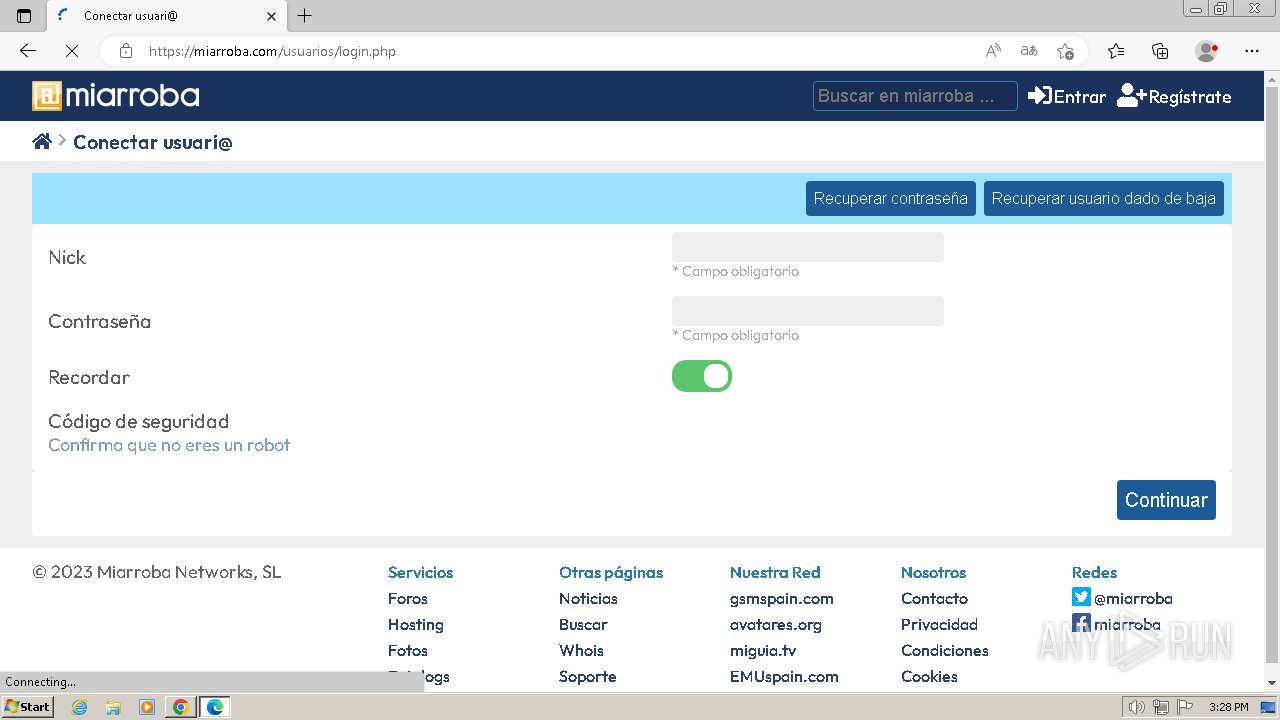The width and height of the screenshot is (1280, 720).
Task: Focus the Buscar en miarroba search box
Action: (915, 96)
